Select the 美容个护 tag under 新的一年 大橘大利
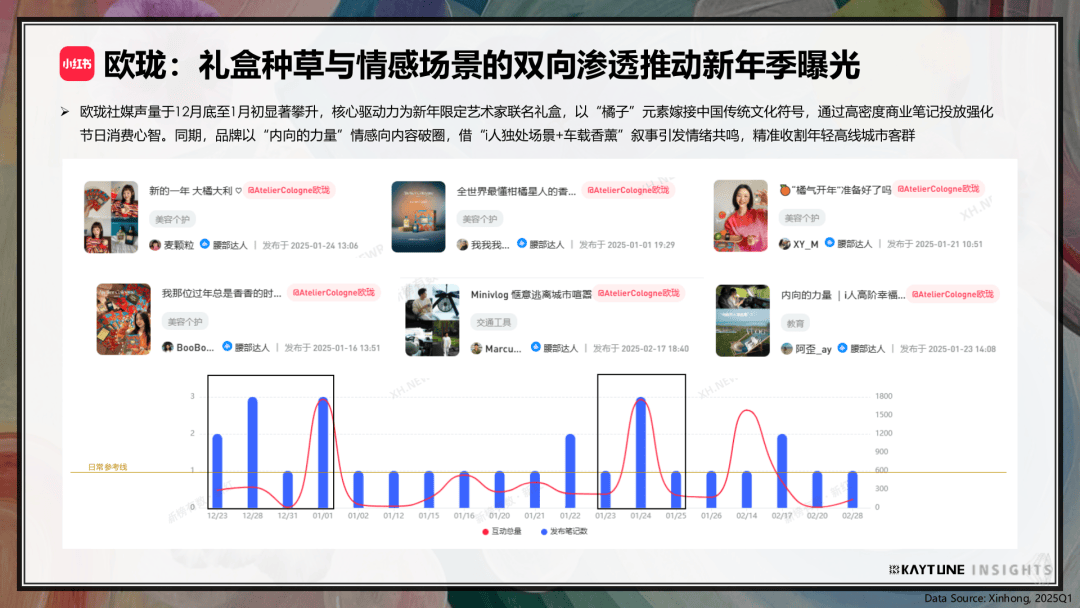The image size is (1080, 608). click(x=172, y=219)
